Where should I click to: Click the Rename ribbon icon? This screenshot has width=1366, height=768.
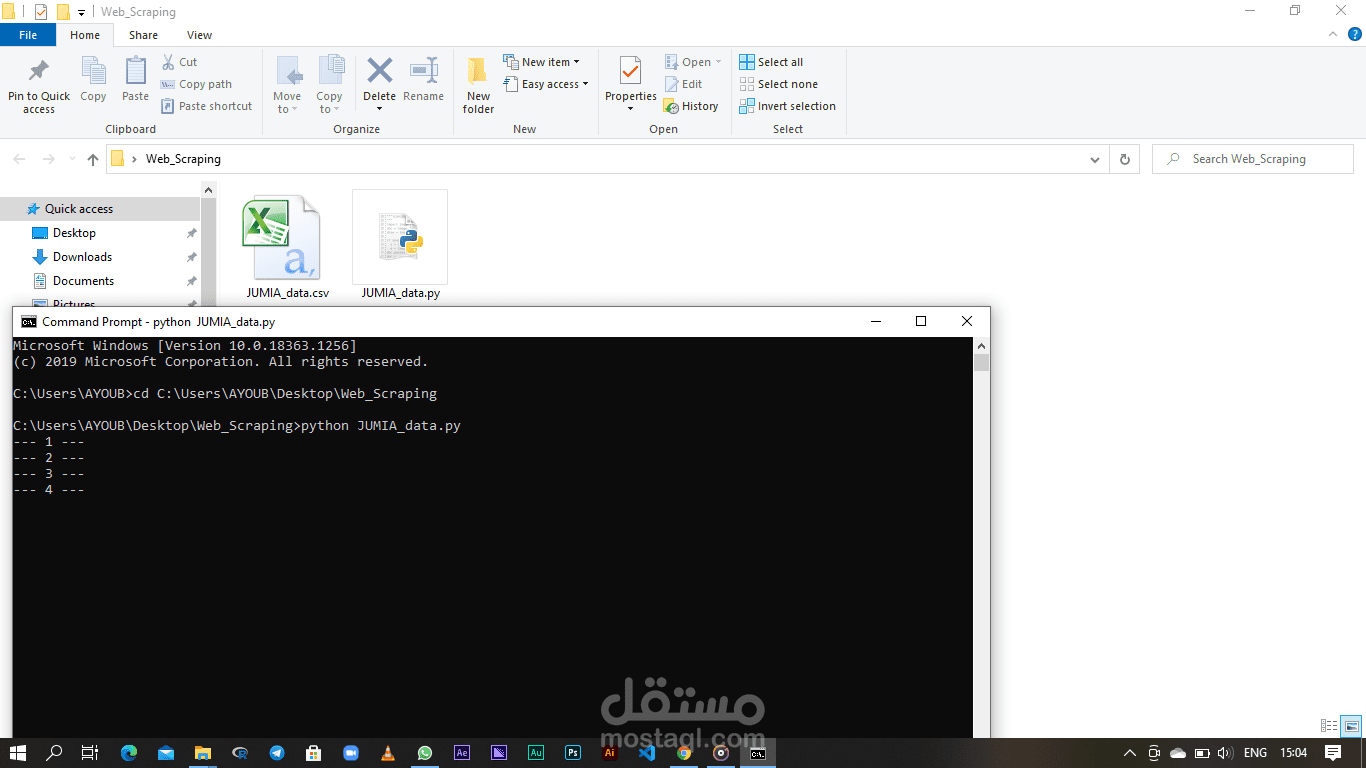[424, 71]
